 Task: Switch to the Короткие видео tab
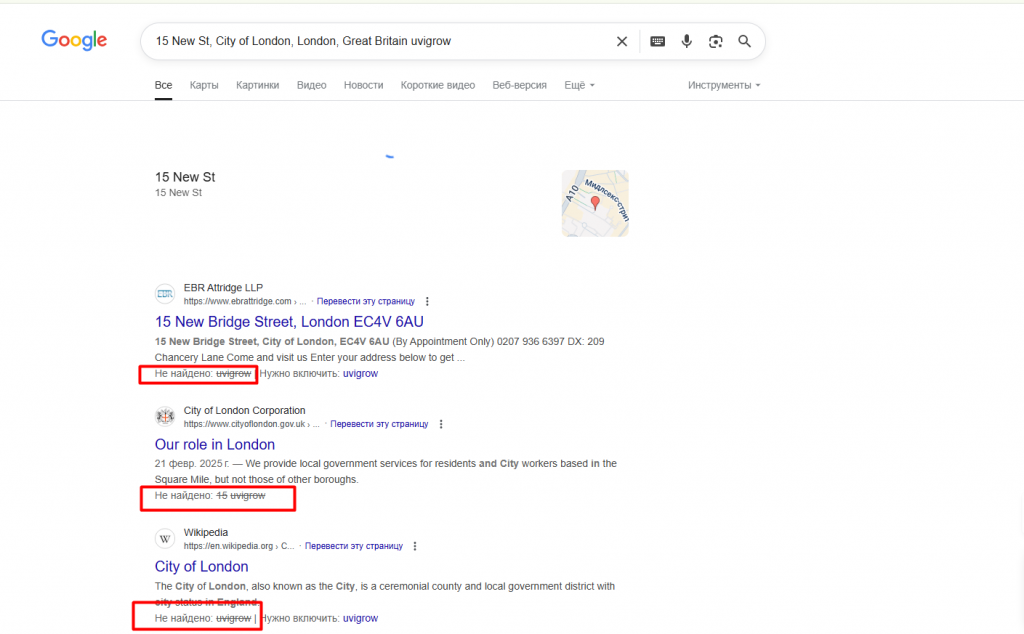pos(438,86)
